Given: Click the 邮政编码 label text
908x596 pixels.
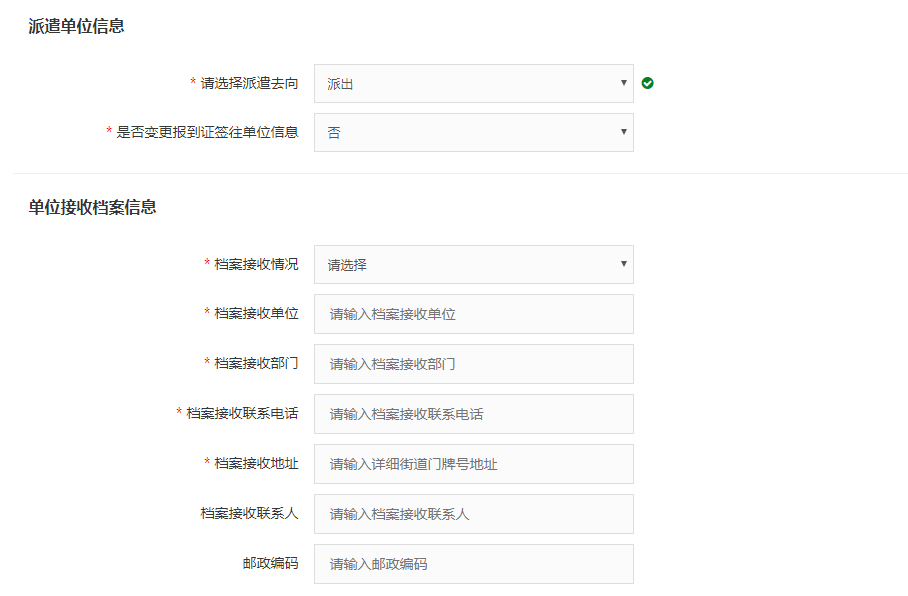Looking at the screenshot, I should pyautogui.click(x=270, y=563).
